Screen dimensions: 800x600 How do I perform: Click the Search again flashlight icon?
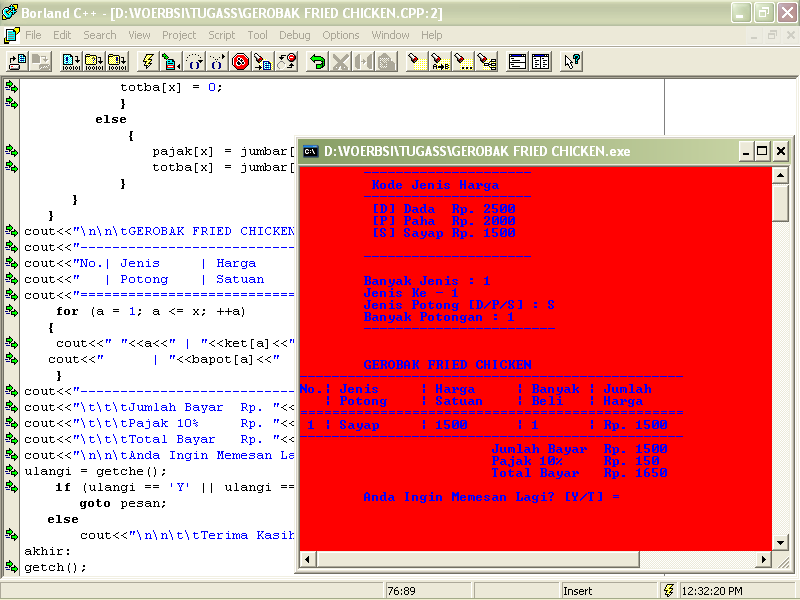(x=463, y=62)
